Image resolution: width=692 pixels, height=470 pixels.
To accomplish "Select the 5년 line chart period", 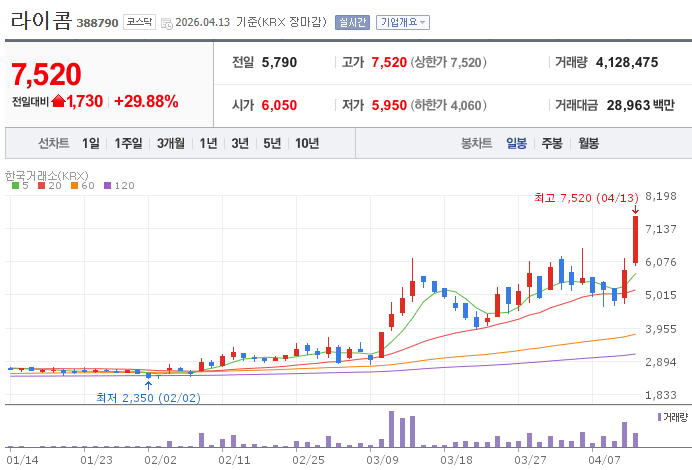I will pos(272,143).
